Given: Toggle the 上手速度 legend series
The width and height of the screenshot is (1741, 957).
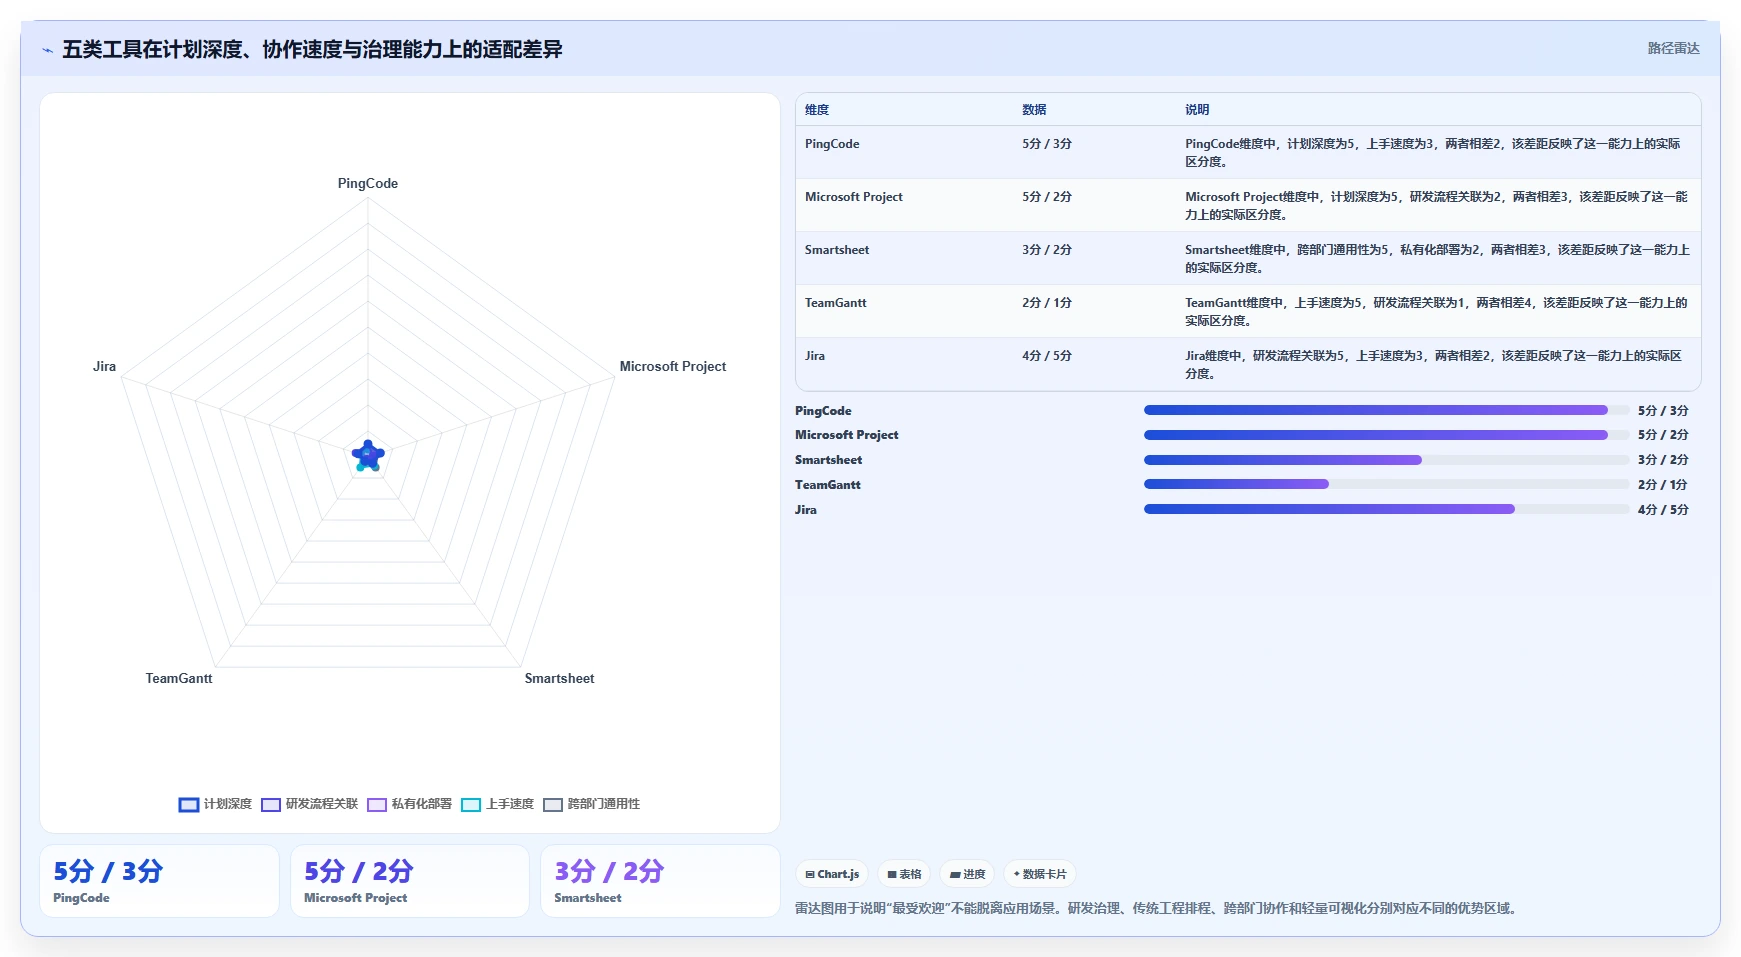Looking at the screenshot, I should click(x=497, y=804).
